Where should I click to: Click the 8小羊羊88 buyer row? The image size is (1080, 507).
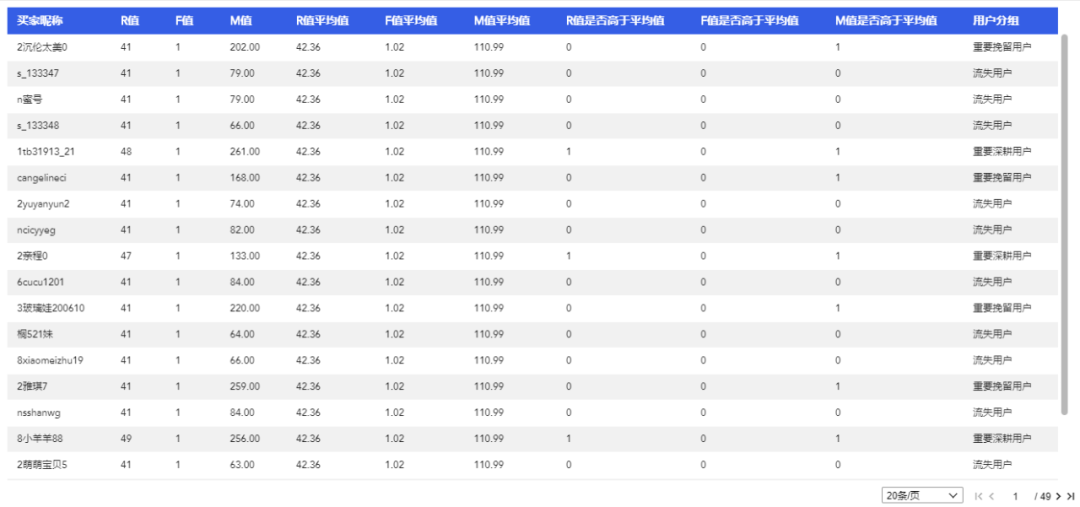40,438
